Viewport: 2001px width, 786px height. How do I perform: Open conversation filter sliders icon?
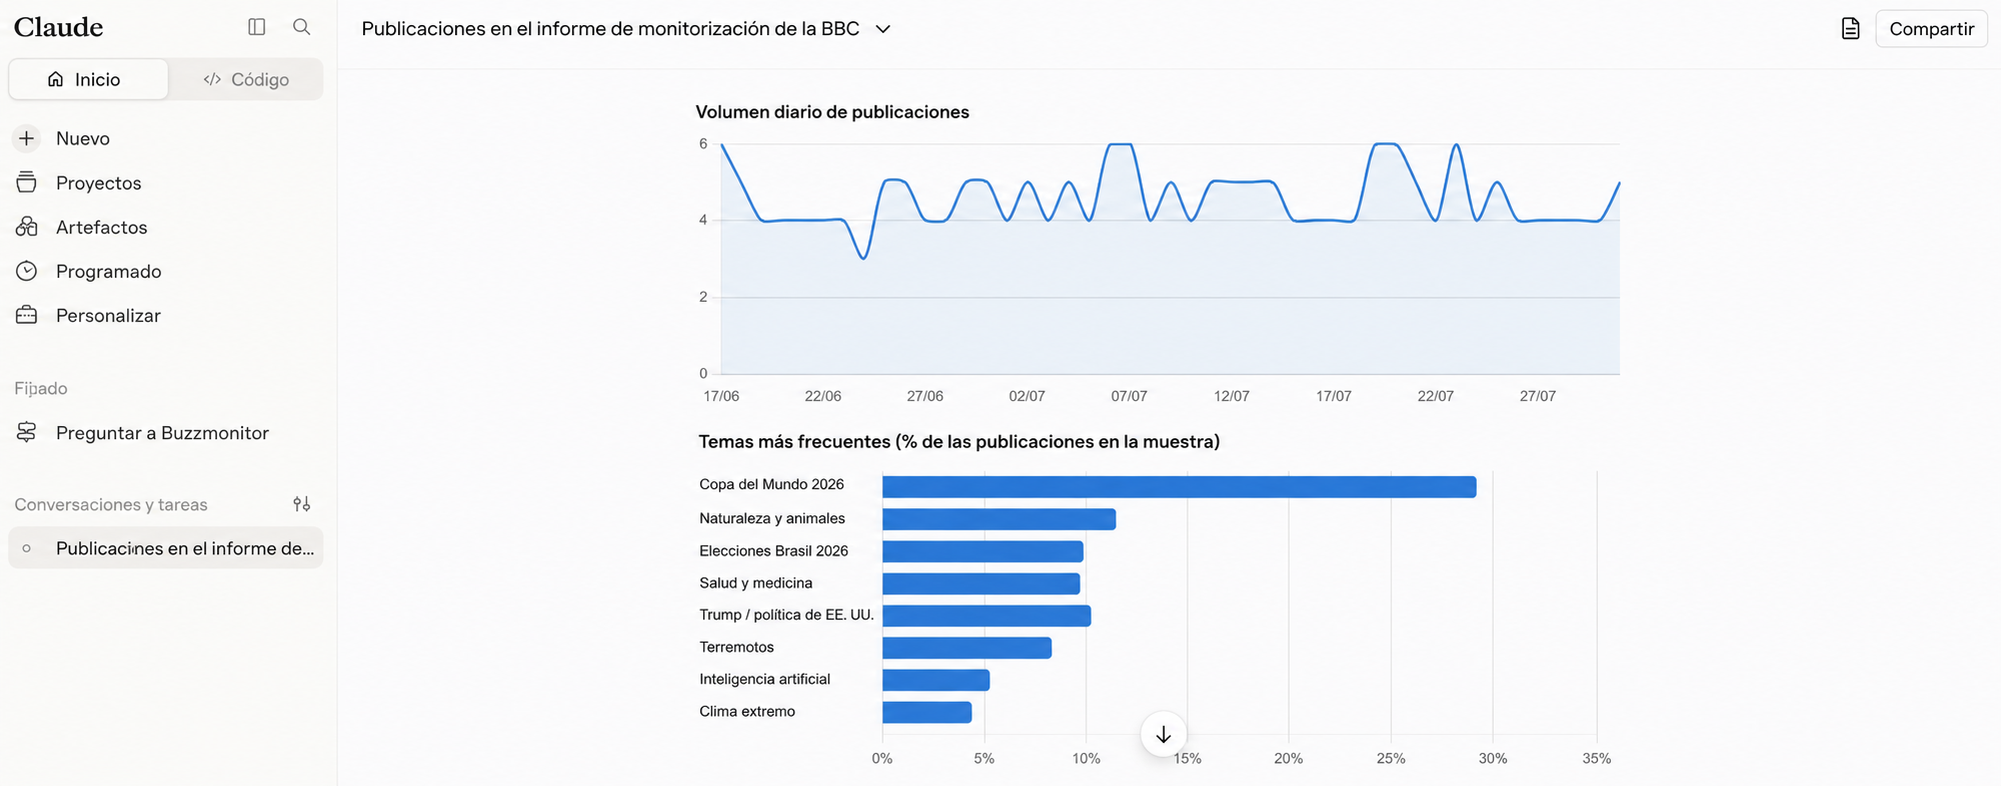[x=302, y=504]
